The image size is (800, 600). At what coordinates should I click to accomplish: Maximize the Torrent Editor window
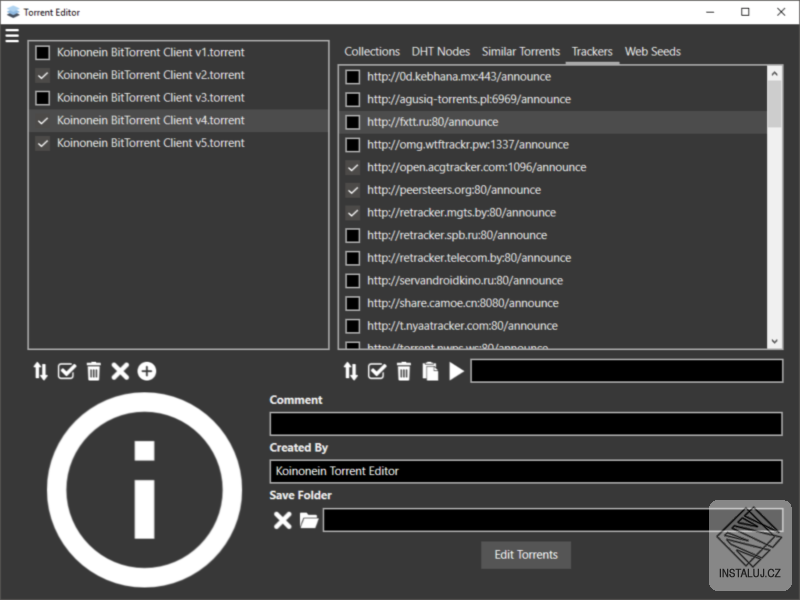pos(745,12)
